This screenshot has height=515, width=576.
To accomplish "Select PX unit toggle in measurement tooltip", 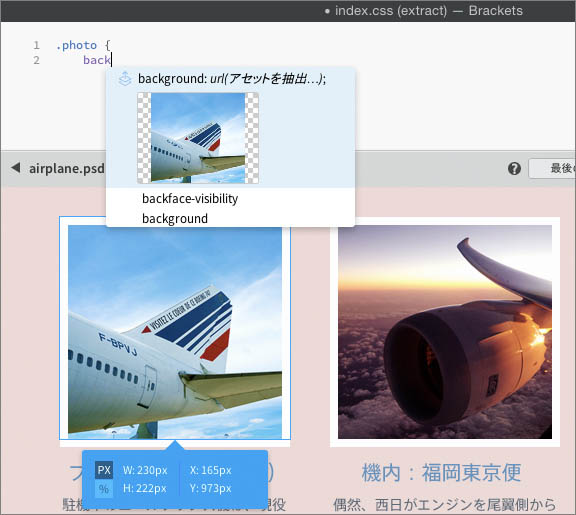I will pyautogui.click(x=104, y=470).
